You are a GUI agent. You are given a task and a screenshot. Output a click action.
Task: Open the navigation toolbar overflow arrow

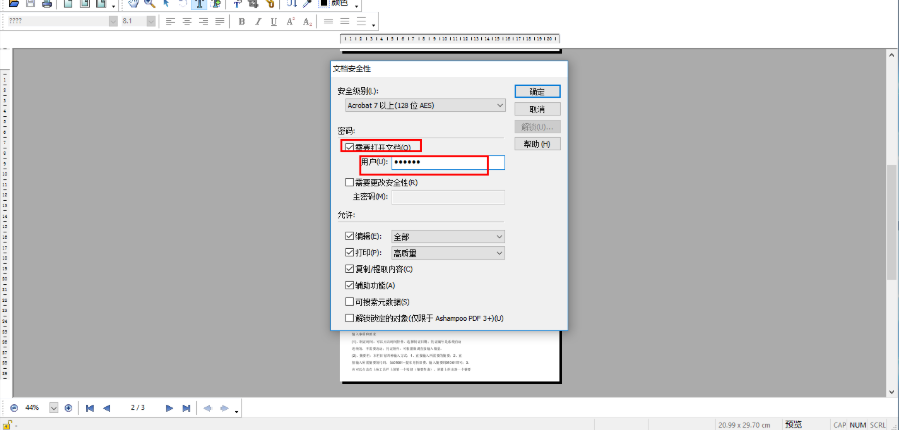pos(237,412)
